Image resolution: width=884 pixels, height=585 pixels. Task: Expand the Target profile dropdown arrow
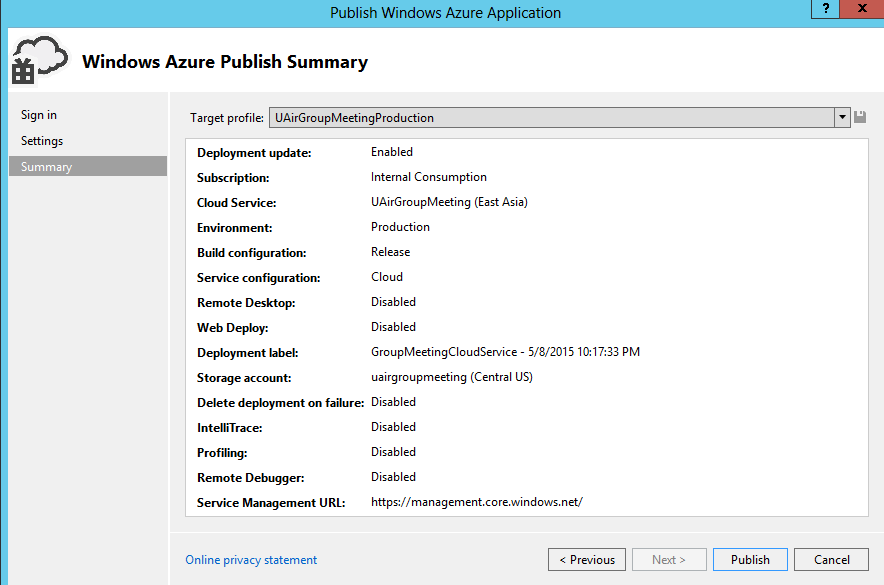tap(842, 118)
